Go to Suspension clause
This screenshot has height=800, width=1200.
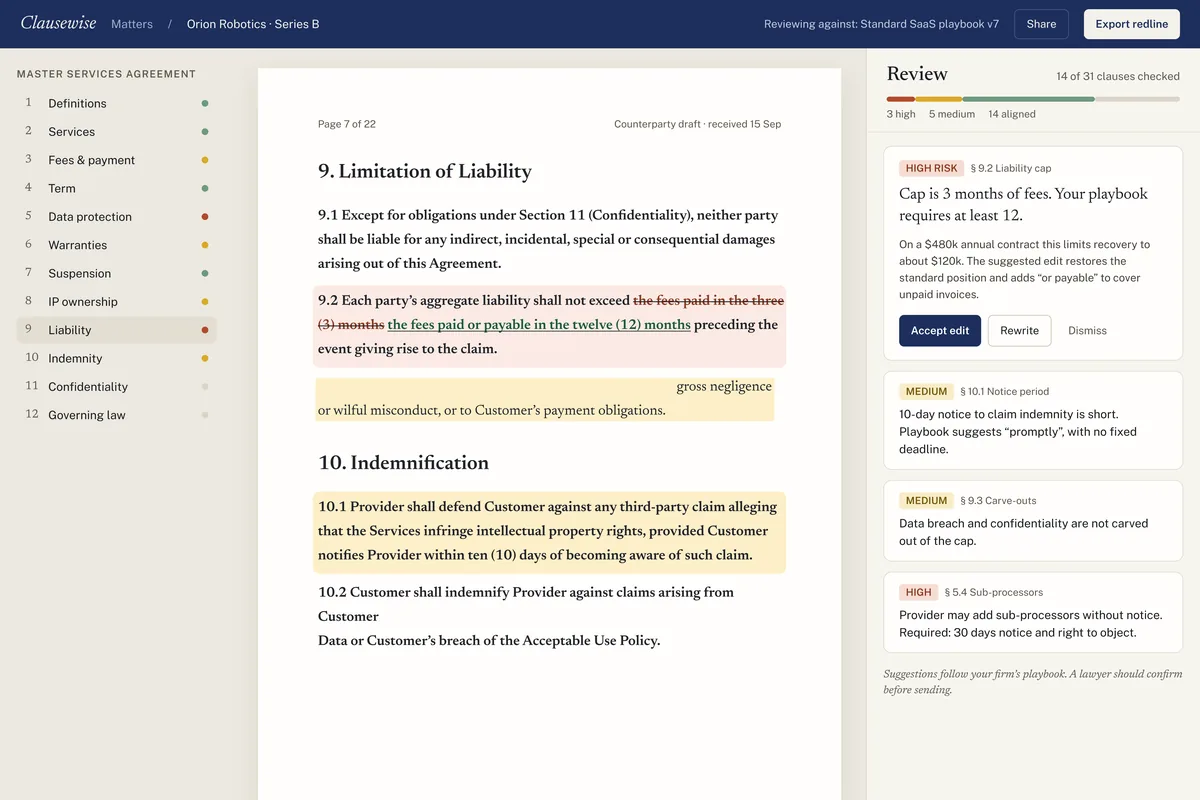point(116,273)
